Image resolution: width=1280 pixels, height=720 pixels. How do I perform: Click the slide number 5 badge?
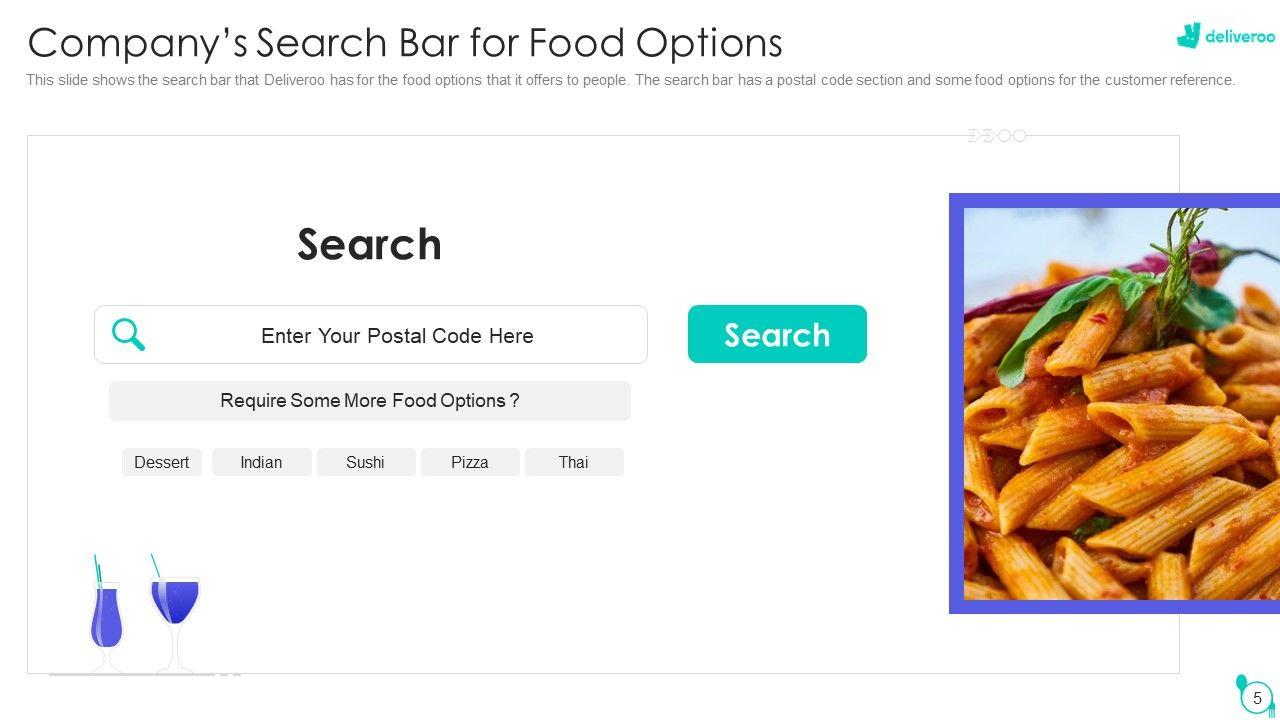click(x=1257, y=698)
